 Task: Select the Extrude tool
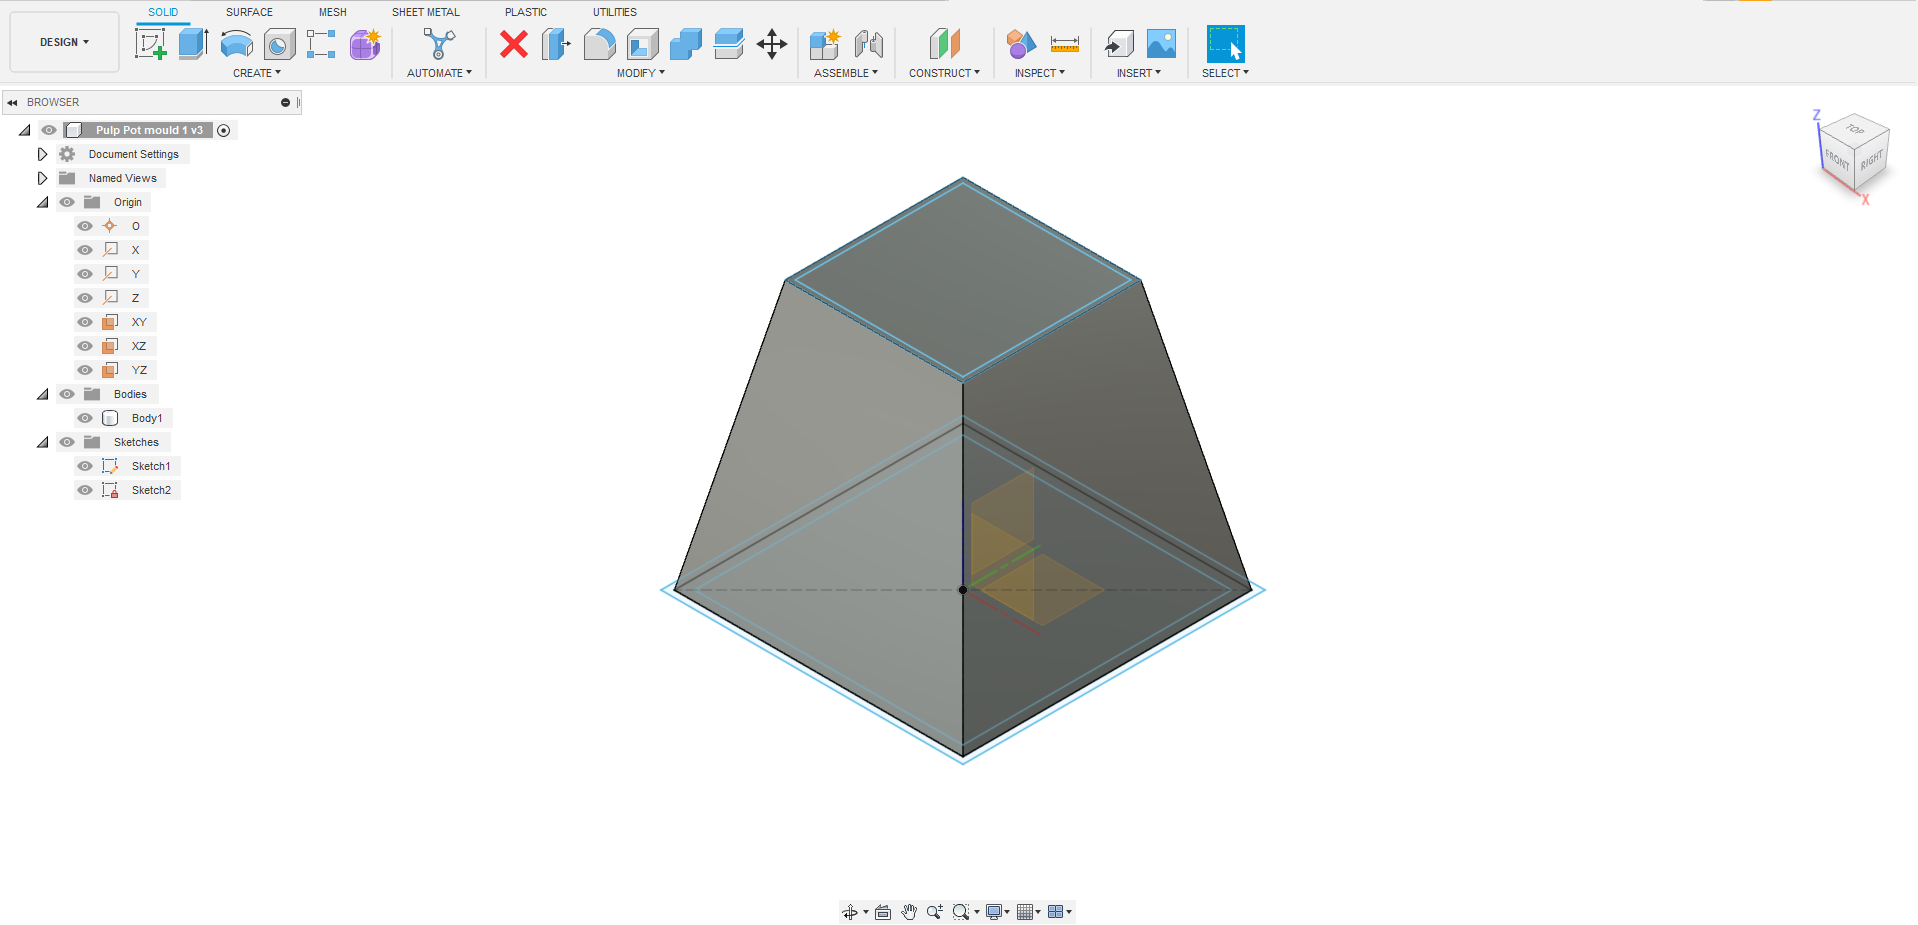point(193,44)
